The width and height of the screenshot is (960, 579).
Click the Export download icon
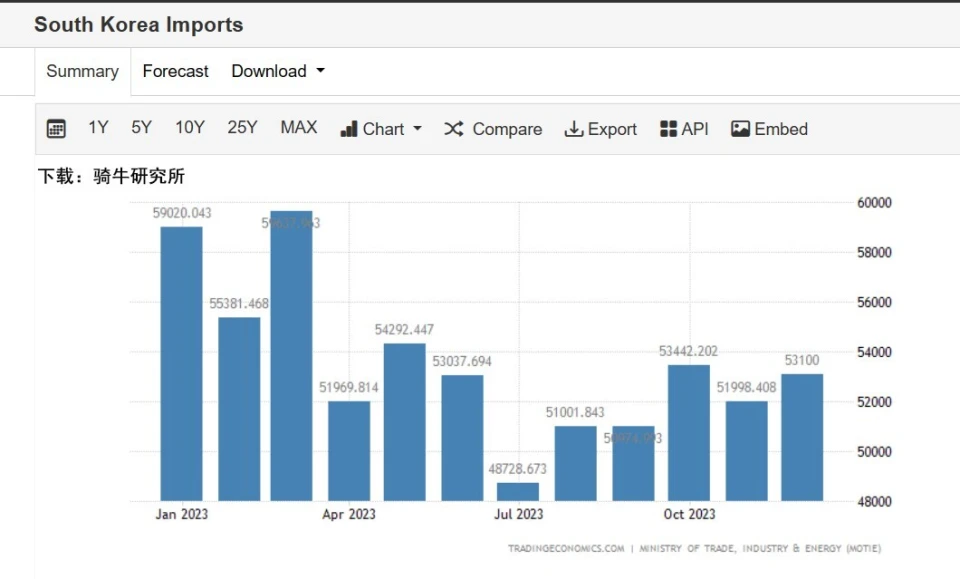coord(574,129)
